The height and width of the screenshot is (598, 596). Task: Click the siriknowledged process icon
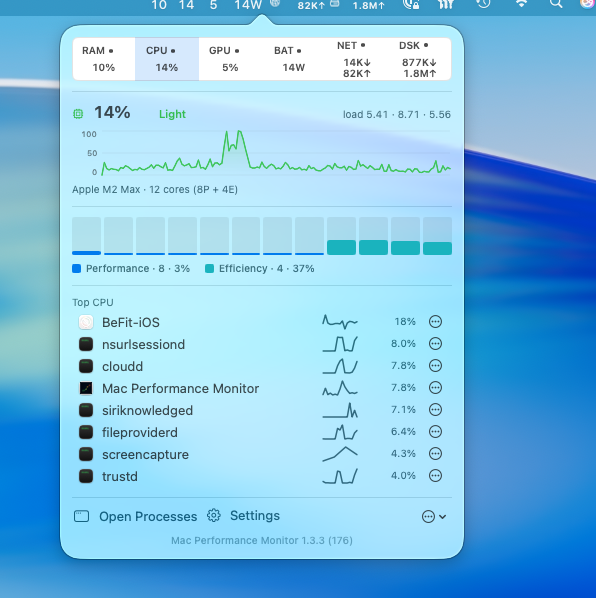pyautogui.click(x=86, y=410)
